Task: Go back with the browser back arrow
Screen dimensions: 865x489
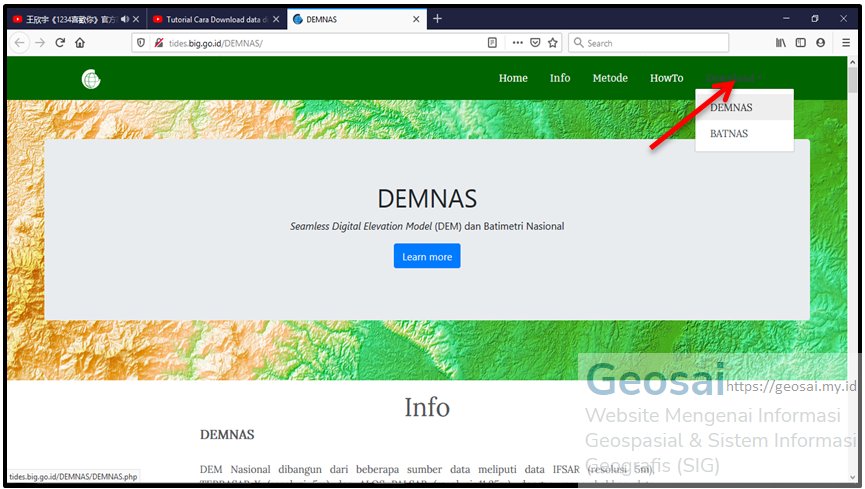Action: [20, 42]
